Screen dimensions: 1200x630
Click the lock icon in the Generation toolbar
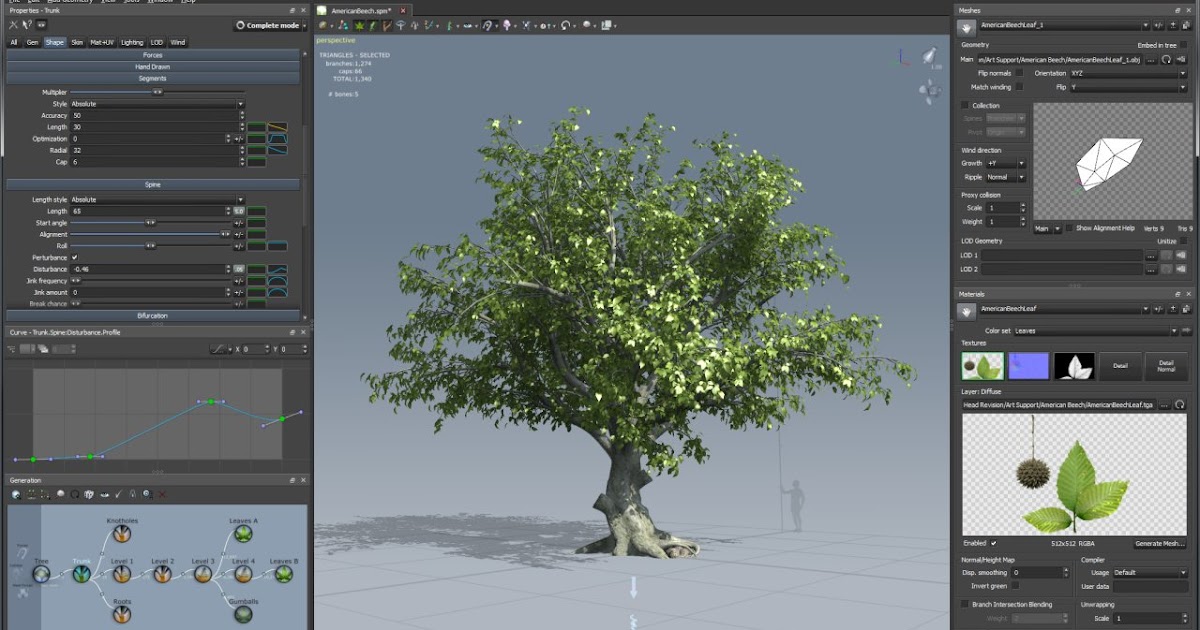[x=132, y=493]
